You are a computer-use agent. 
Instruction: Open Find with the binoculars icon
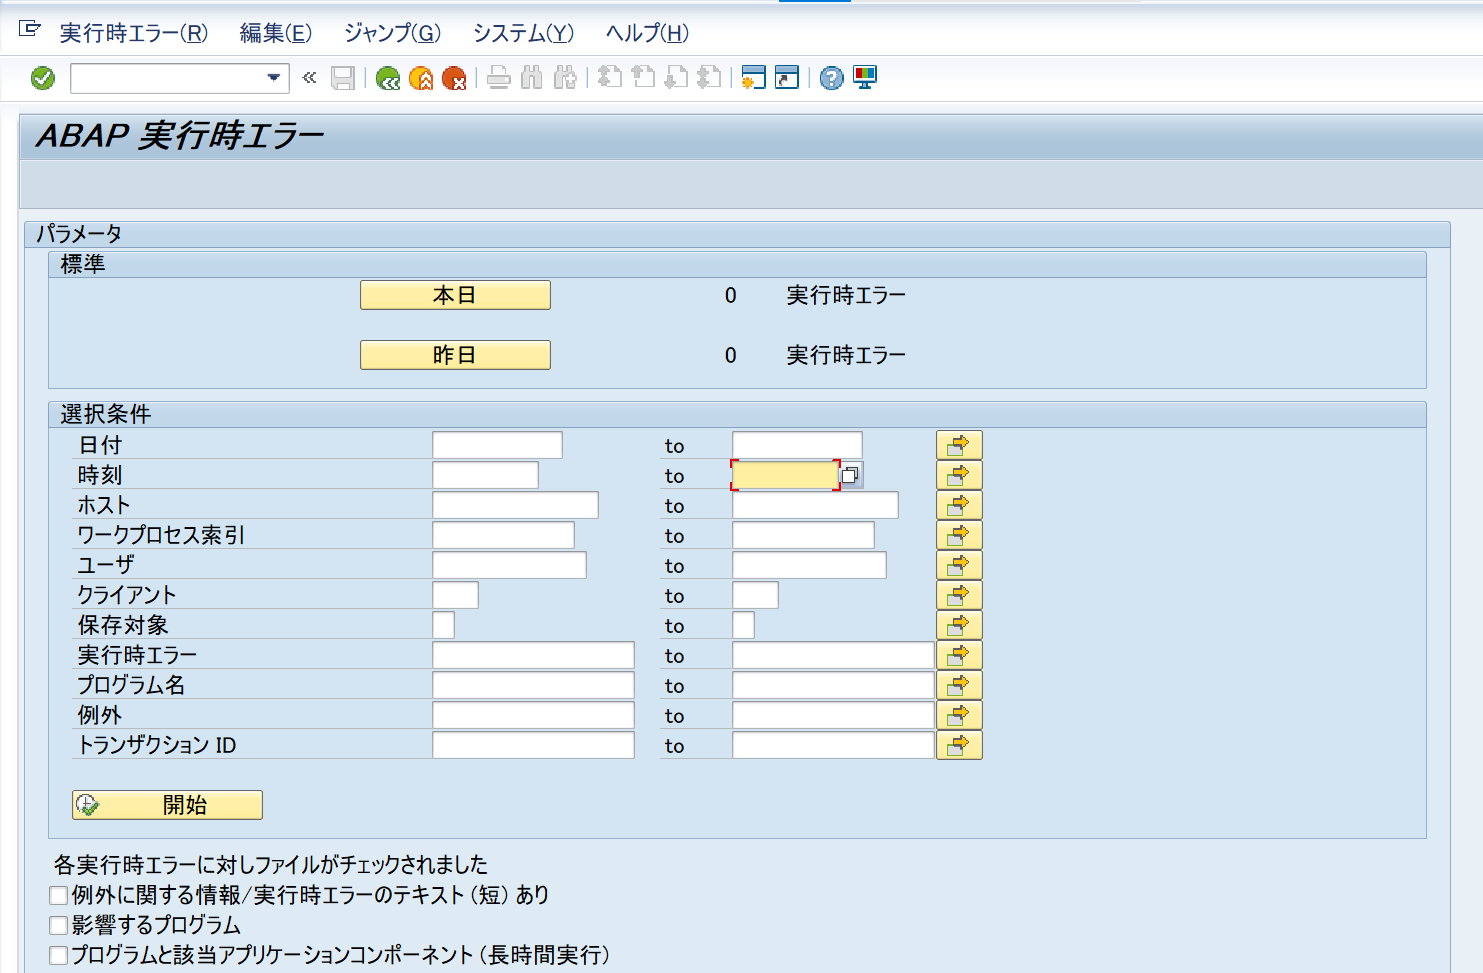[533, 77]
